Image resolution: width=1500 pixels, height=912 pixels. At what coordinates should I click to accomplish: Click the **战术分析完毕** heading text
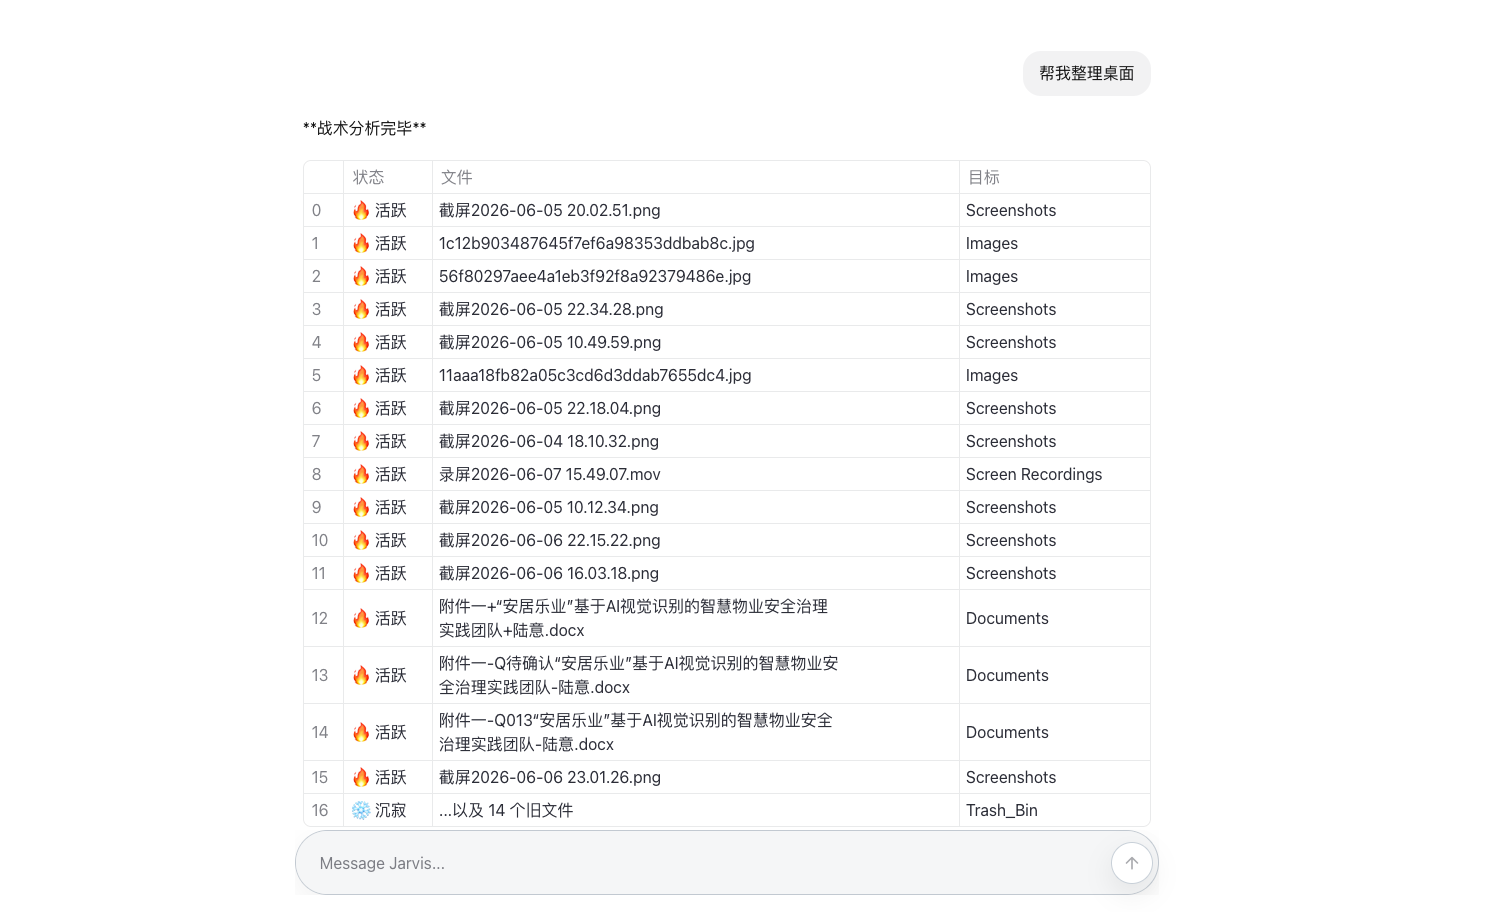coord(364,128)
